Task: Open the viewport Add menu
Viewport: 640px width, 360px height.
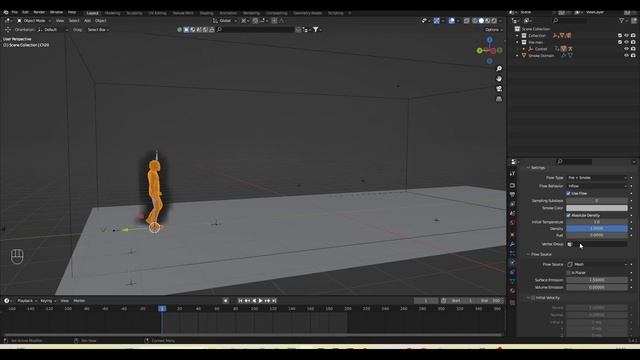Action: [x=87, y=20]
